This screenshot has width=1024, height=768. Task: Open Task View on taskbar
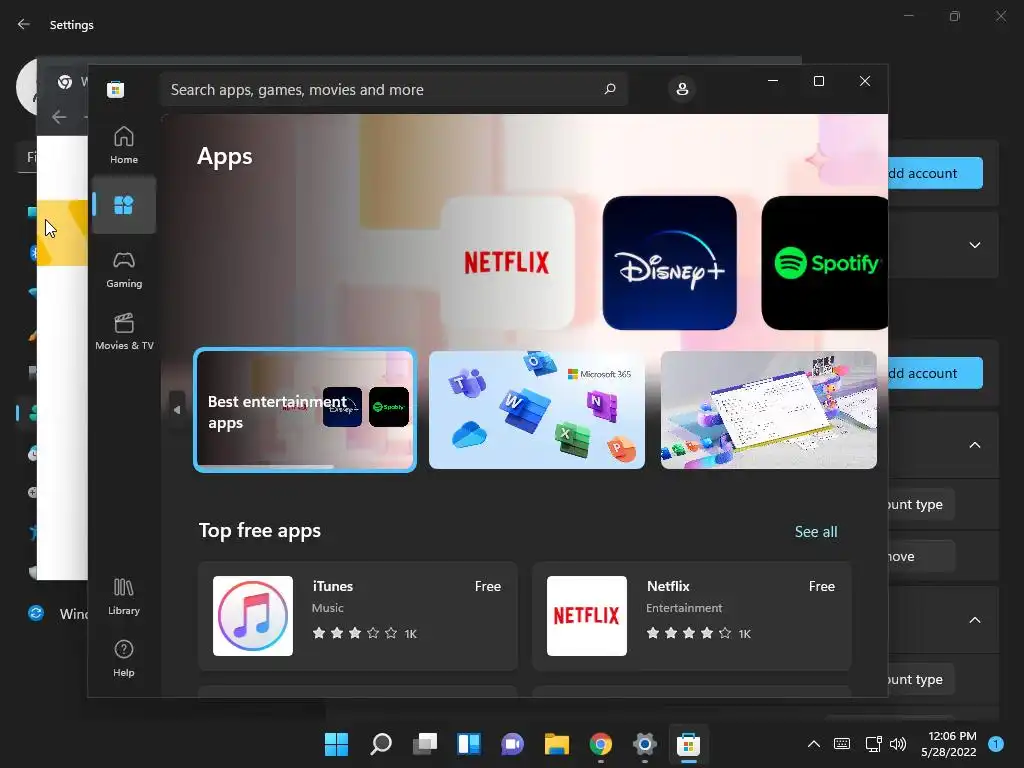[x=425, y=744]
